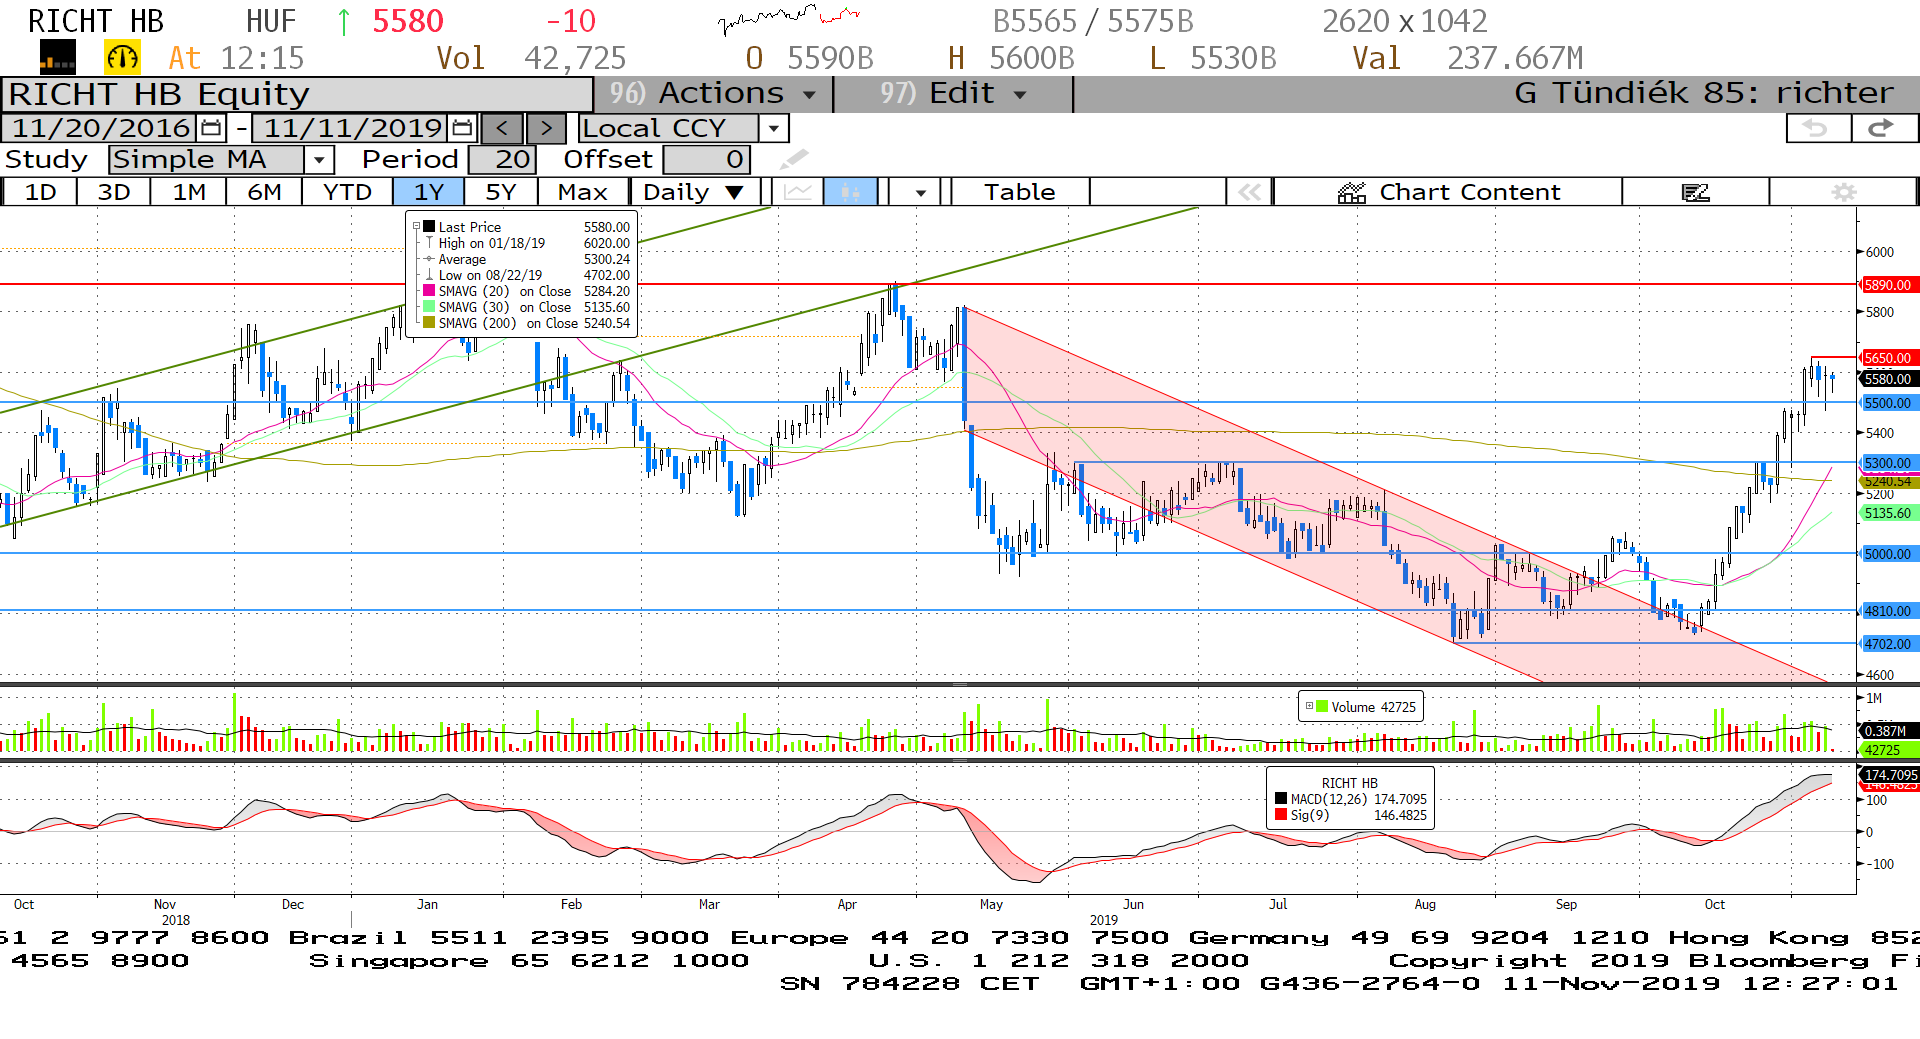Edit the Offset value field
Viewport: 1920px width, 1039px height.
click(705, 159)
